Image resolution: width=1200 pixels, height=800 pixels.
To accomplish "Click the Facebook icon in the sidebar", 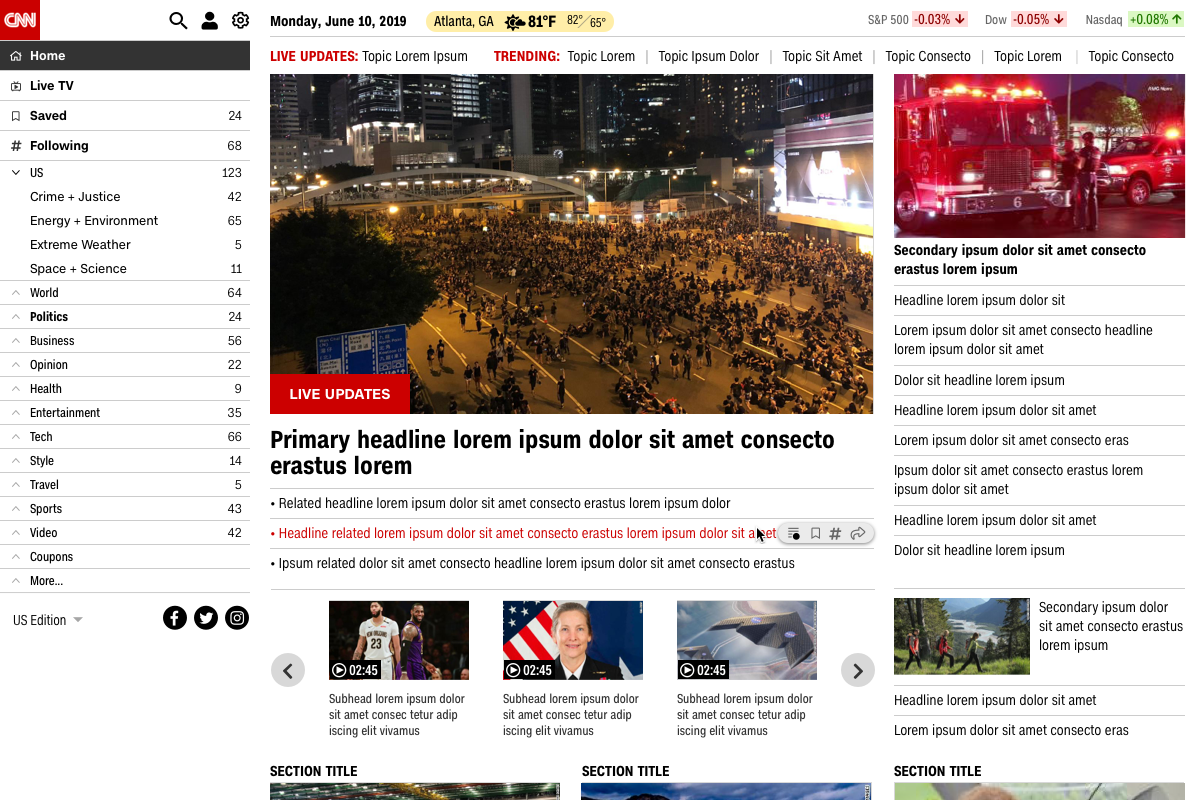I will pyautogui.click(x=175, y=618).
